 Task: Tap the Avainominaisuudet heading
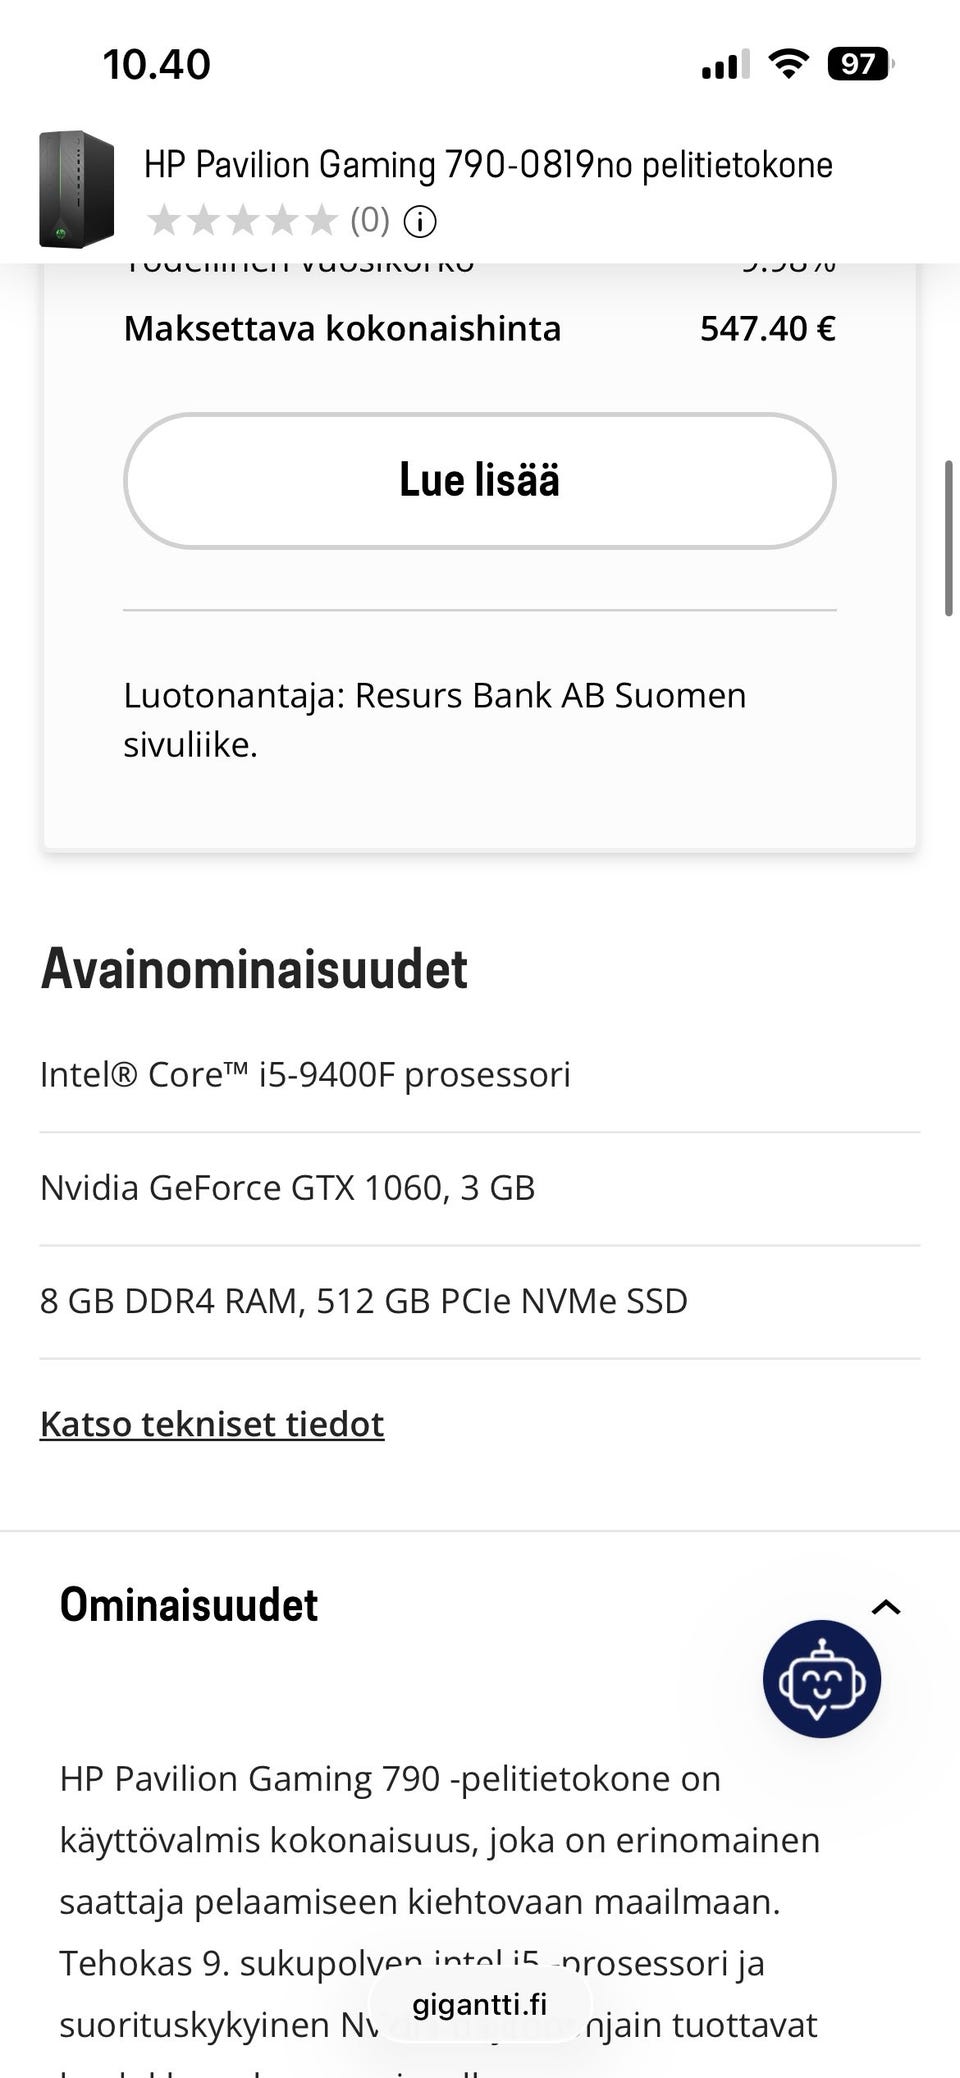pyautogui.click(x=254, y=969)
